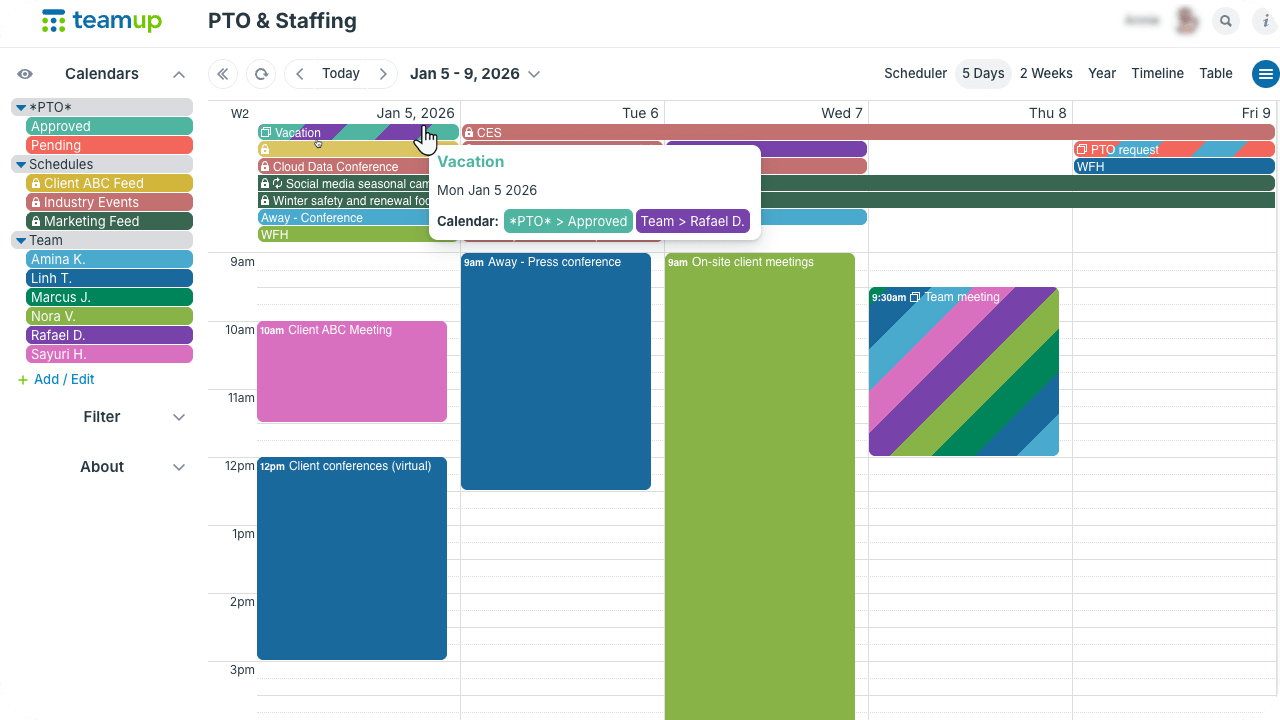Switch to the Timeline view
The height and width of the screenshot is (720, 1280).
[1157, 74]
